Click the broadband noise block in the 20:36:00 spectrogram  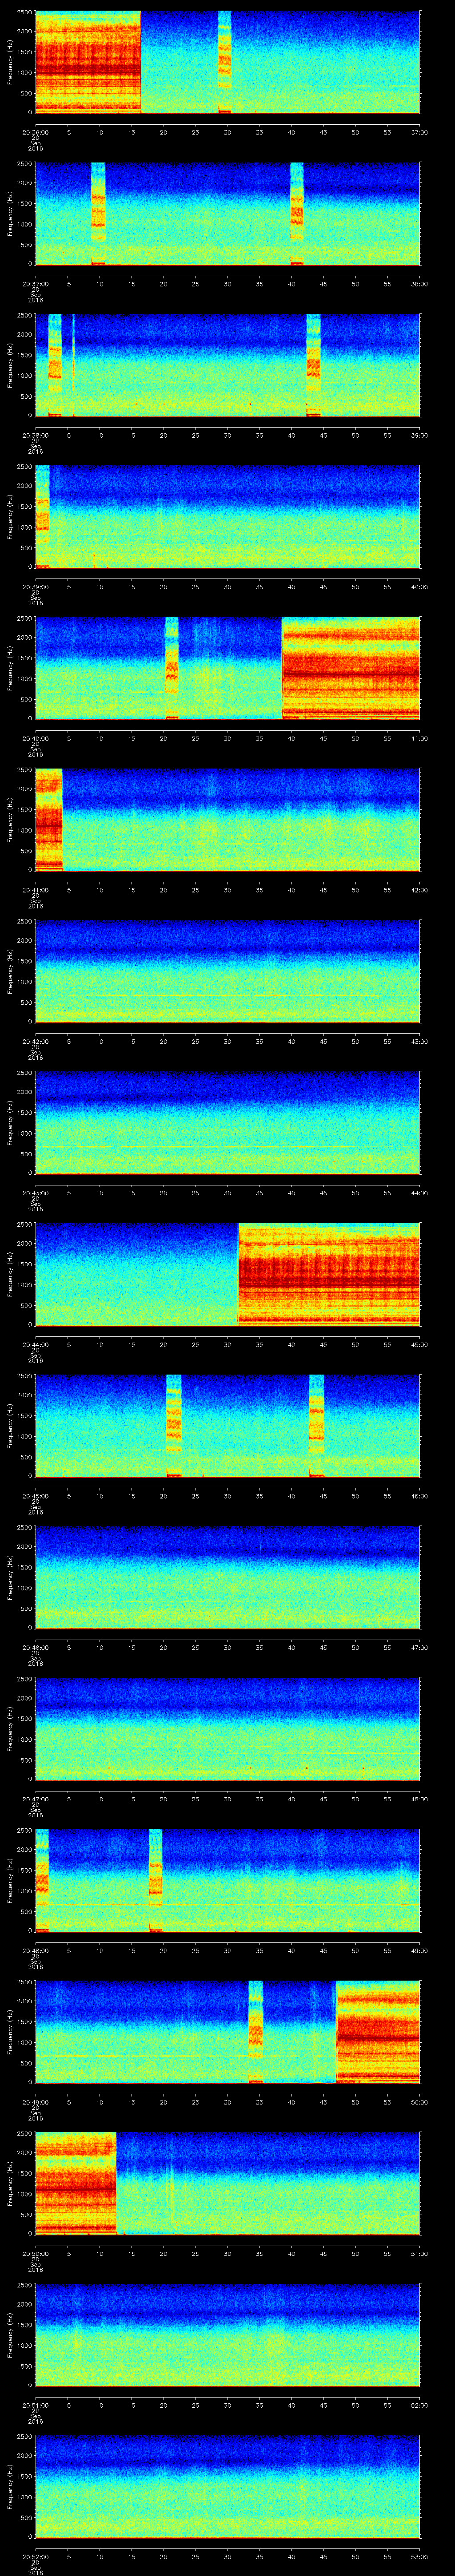tap(87, 62)
